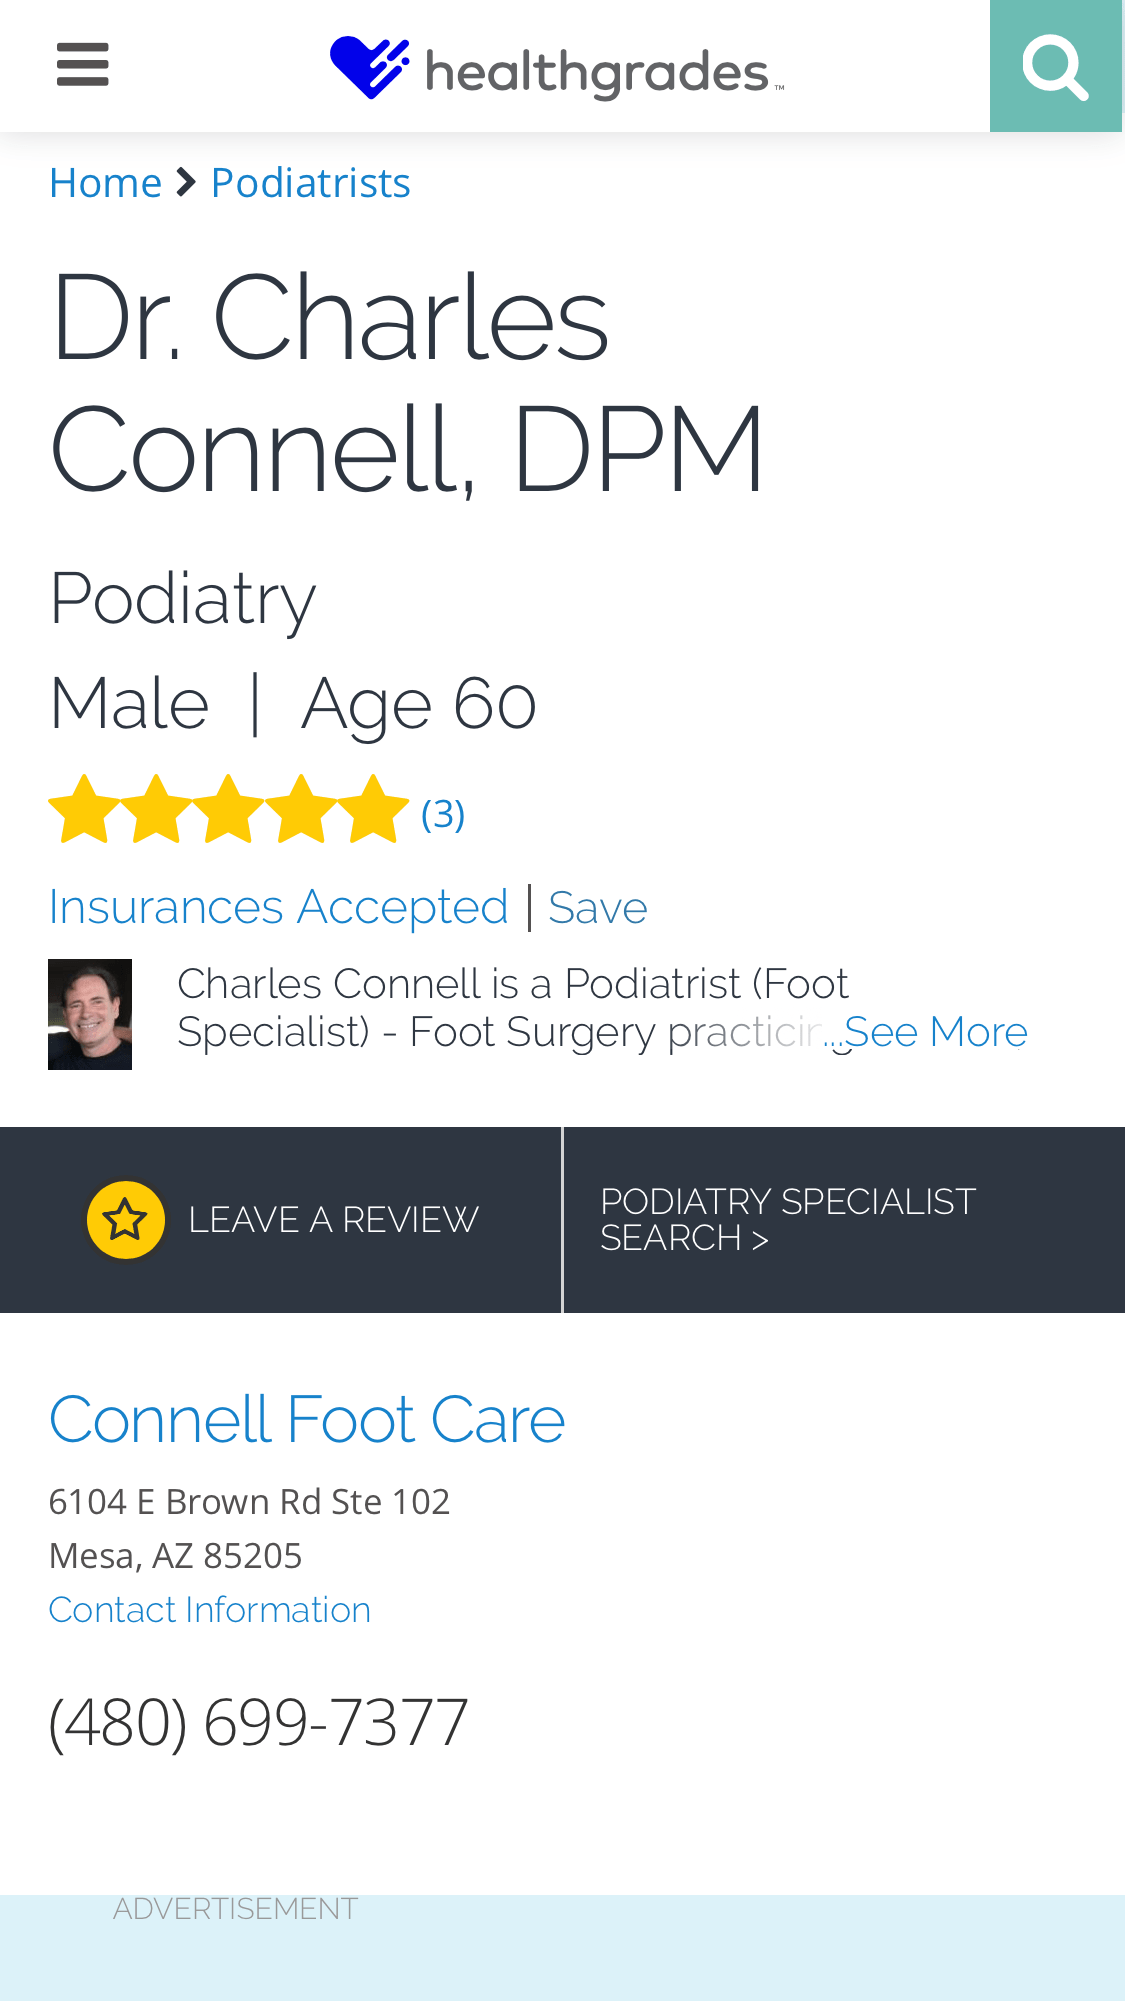Screen dimensions: 1125x2001
Task: Expand the bio with See More
Action: pyautogui.click(x=935, y=1032)
